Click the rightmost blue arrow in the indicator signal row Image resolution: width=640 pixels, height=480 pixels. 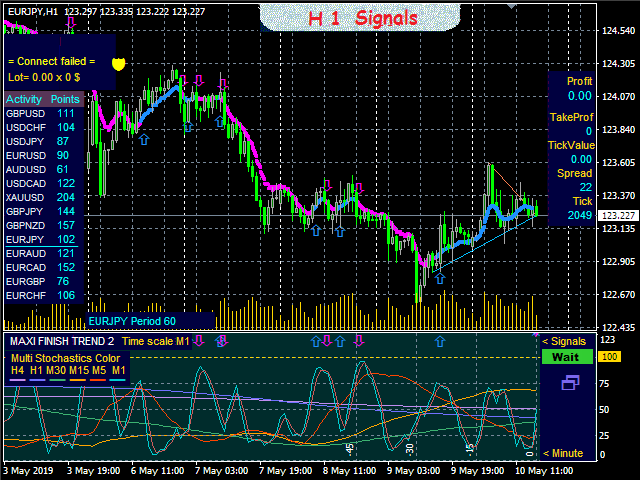pos(440,341)
